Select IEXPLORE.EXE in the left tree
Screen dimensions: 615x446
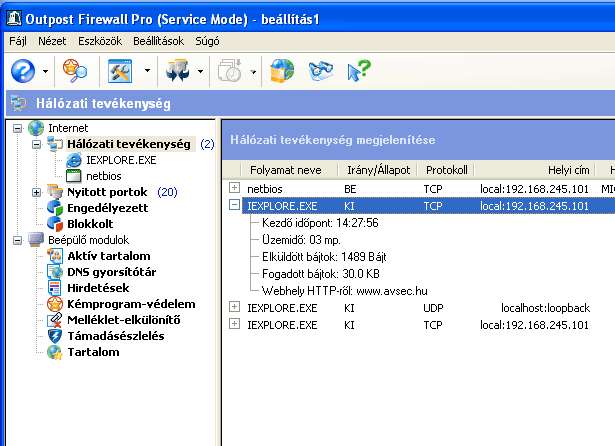tap(121, 160)
